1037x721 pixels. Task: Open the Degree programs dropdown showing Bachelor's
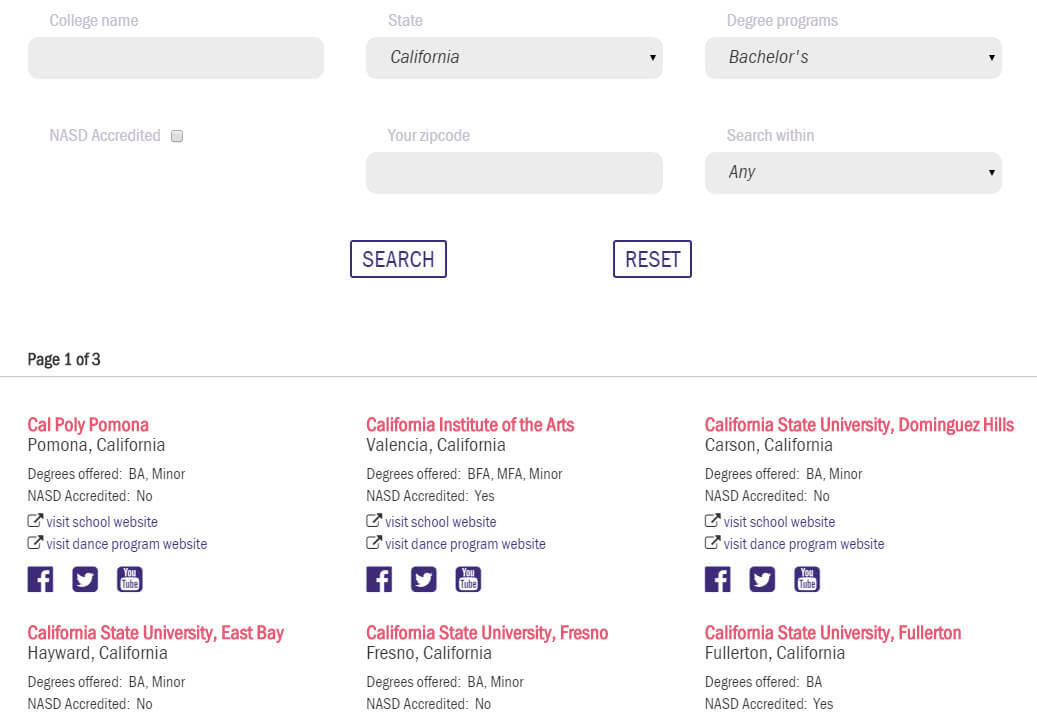(853, 58)
